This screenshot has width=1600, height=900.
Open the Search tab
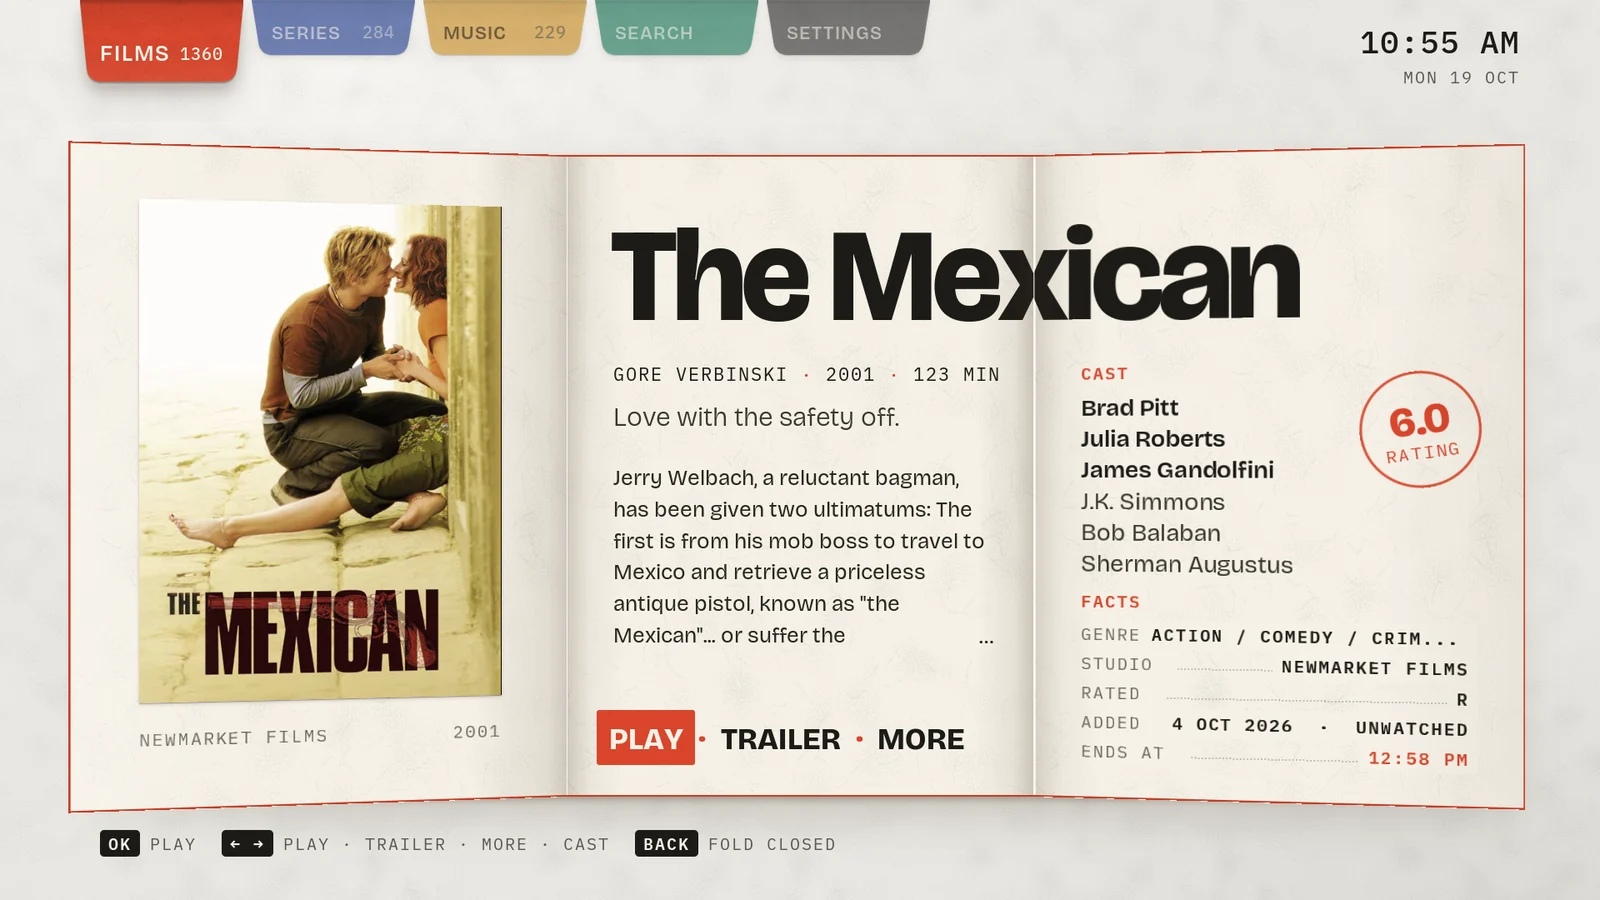(676, 28)
